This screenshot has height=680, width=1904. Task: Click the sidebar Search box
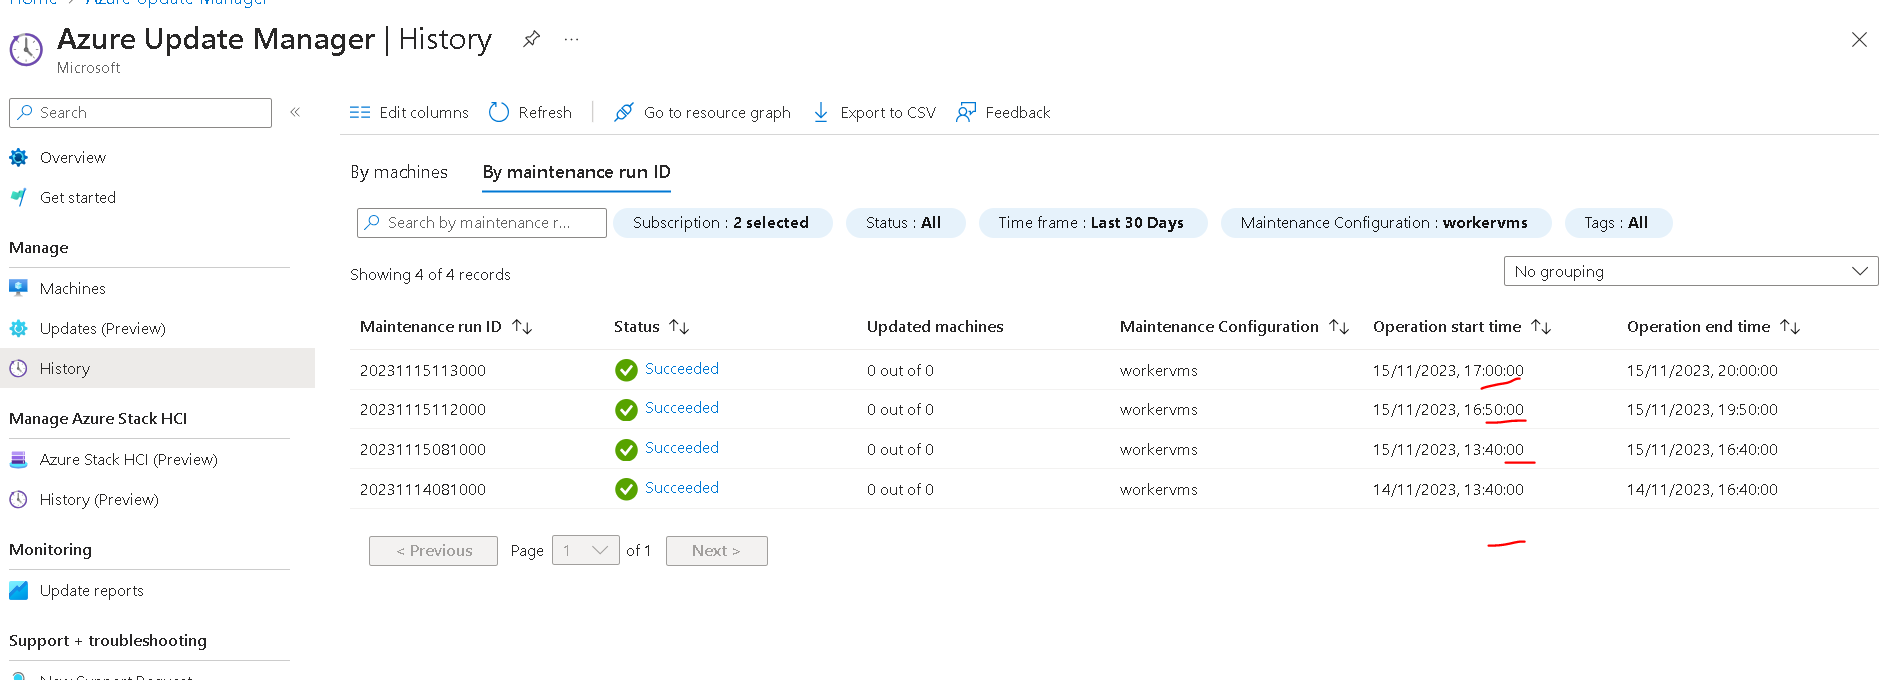click(140, 113)
